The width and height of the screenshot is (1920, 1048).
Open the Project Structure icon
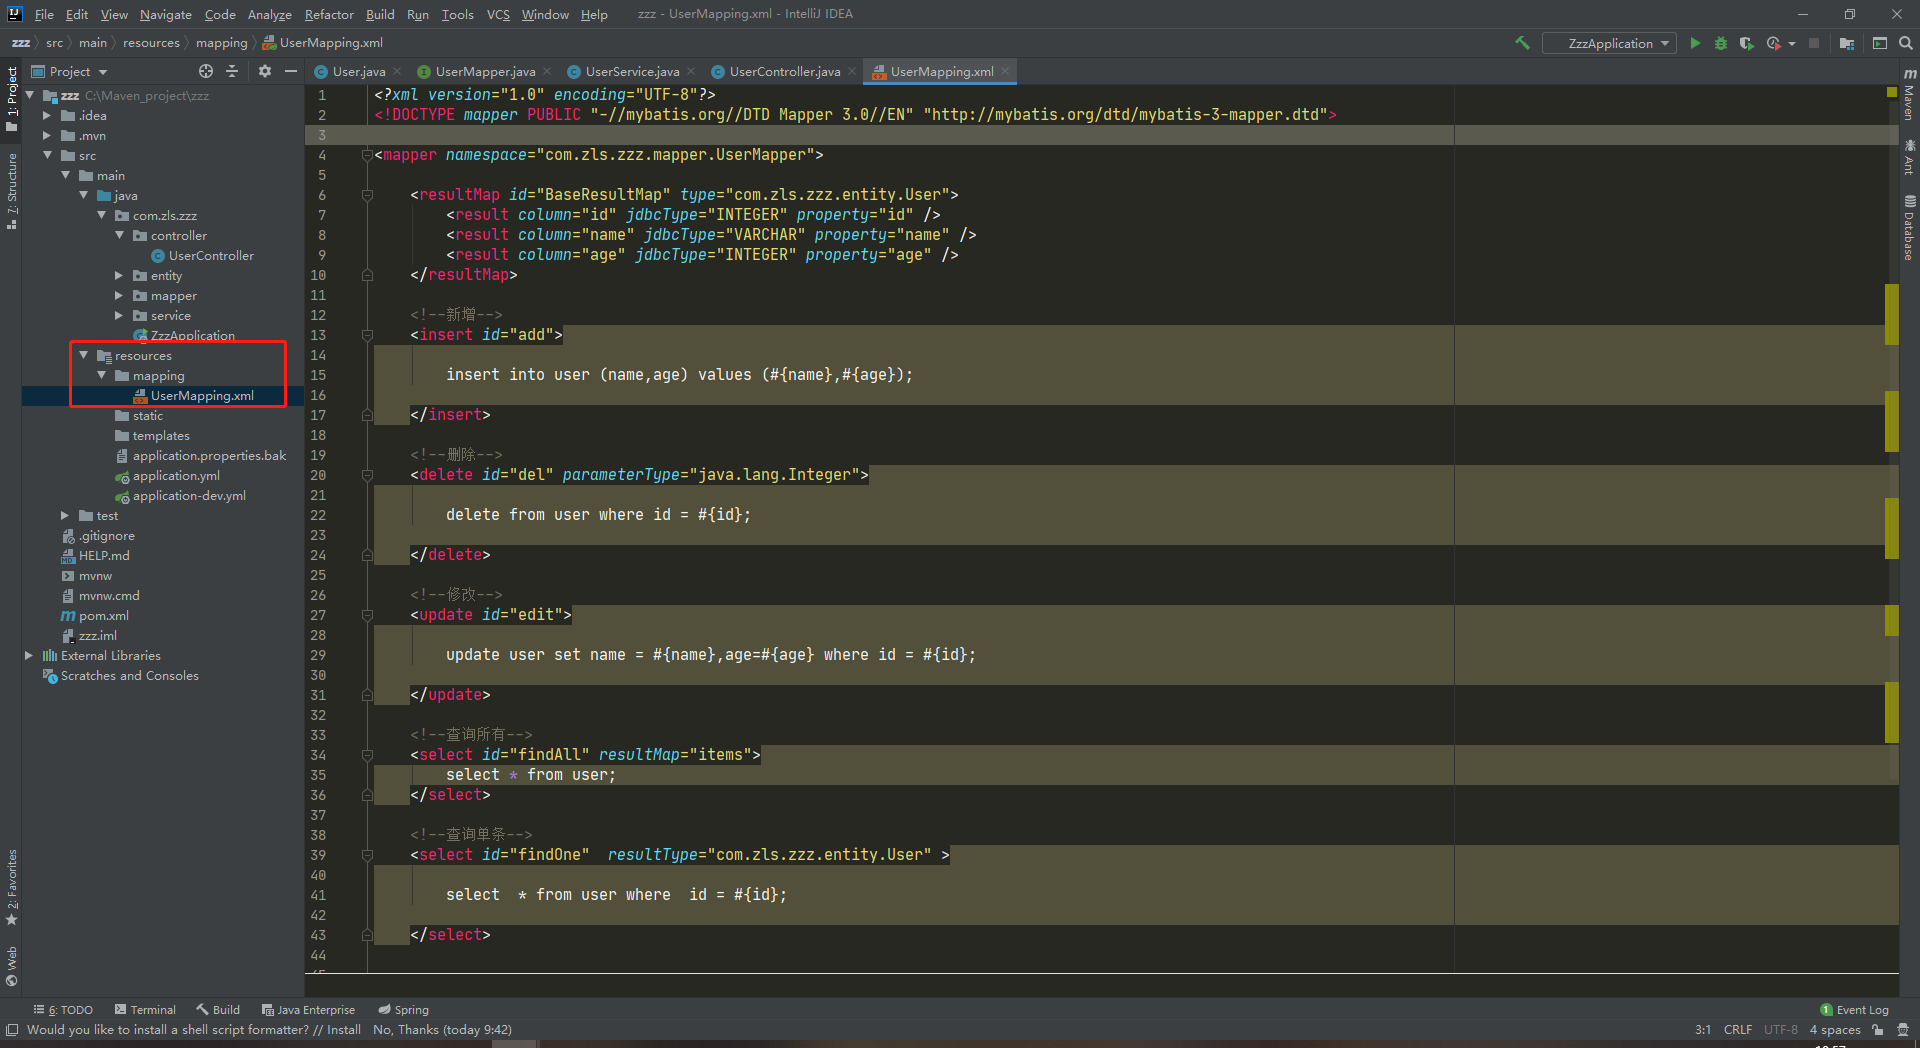[x=1847, y=43]
